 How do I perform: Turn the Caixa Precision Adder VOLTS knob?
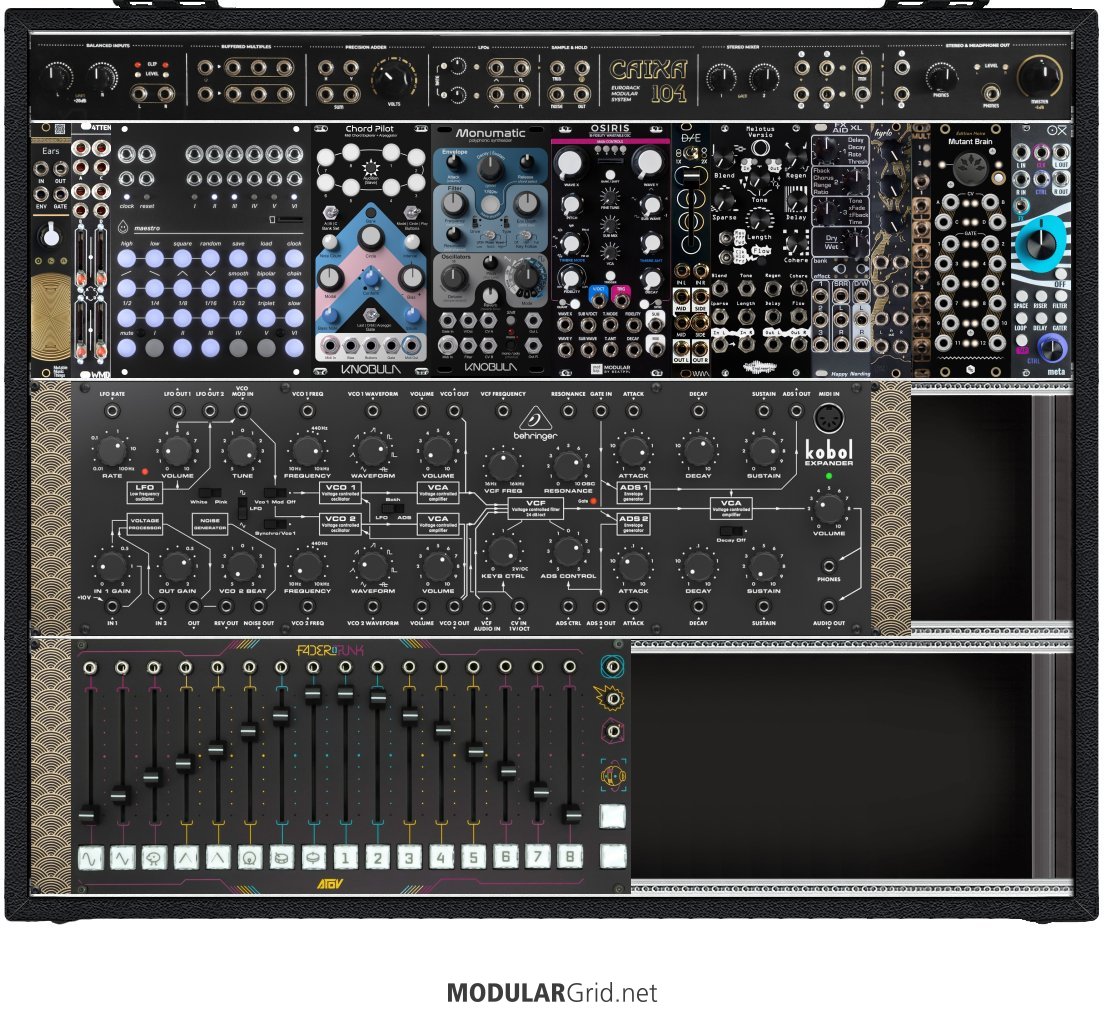click(394, 78)
